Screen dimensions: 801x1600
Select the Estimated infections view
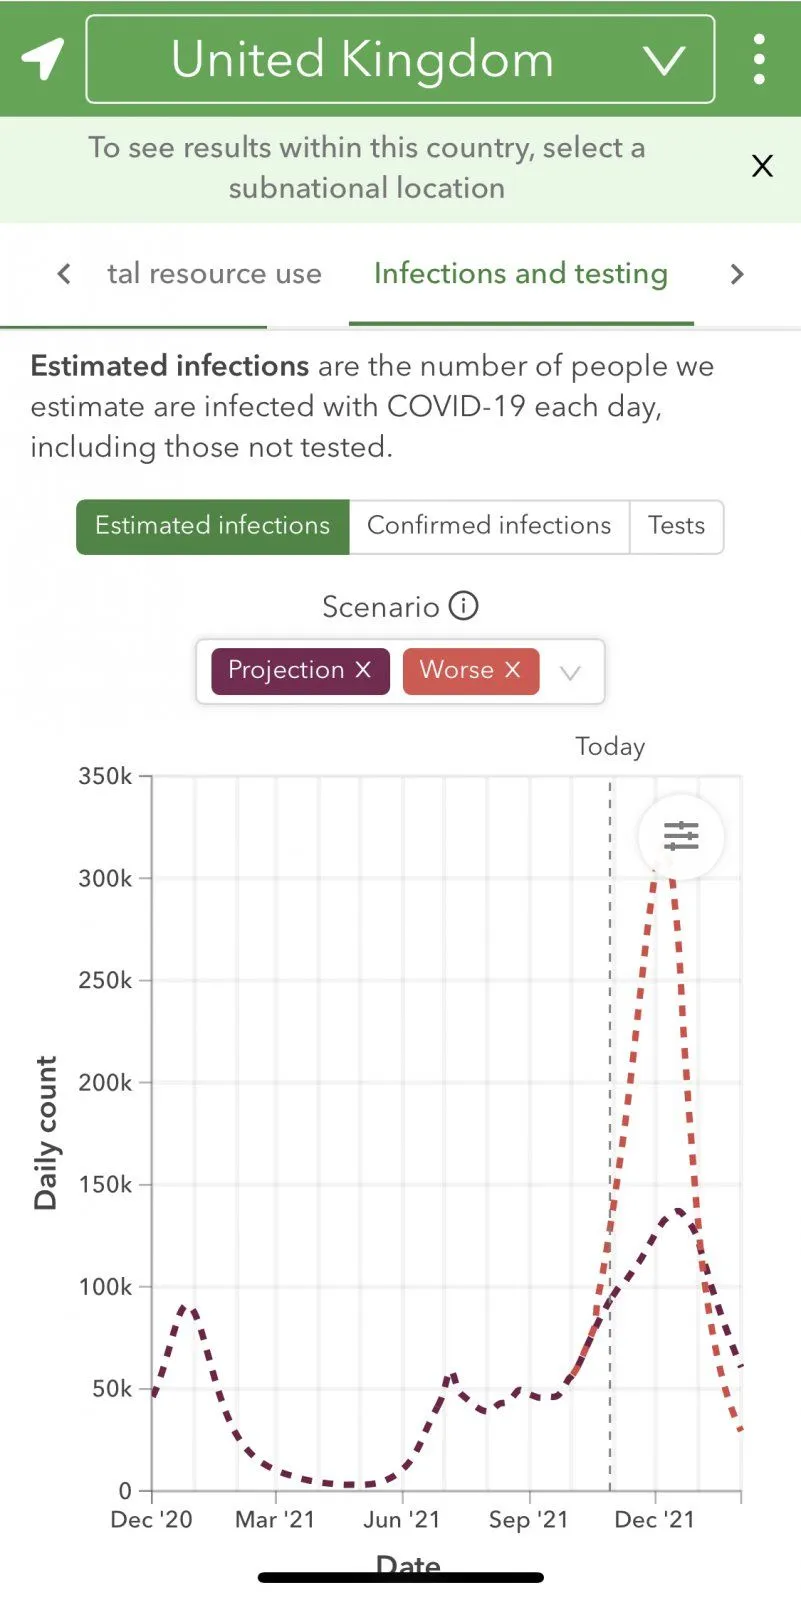(213, 526)
